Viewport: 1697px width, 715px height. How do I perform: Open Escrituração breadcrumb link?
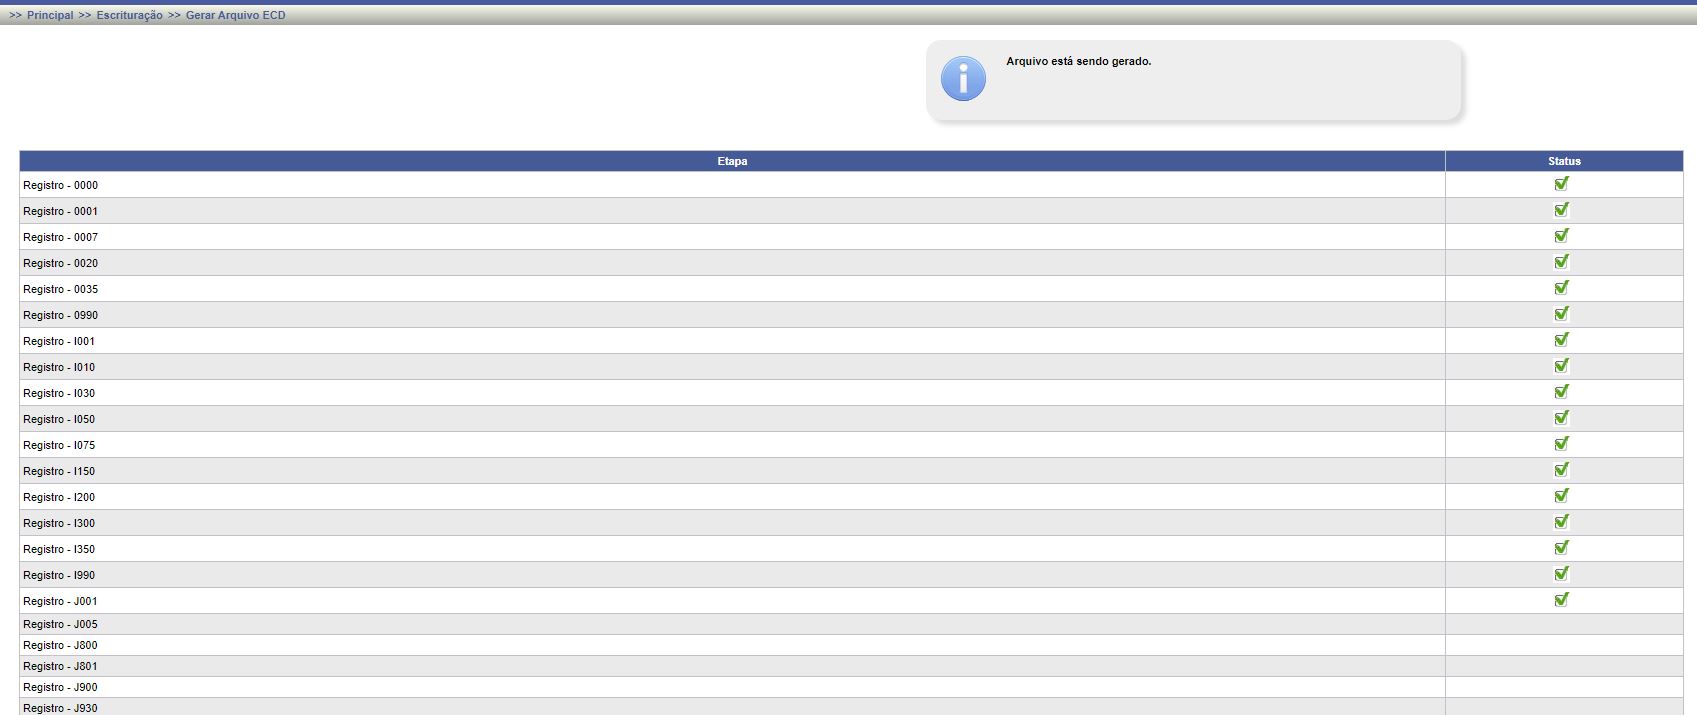point(129,15)
